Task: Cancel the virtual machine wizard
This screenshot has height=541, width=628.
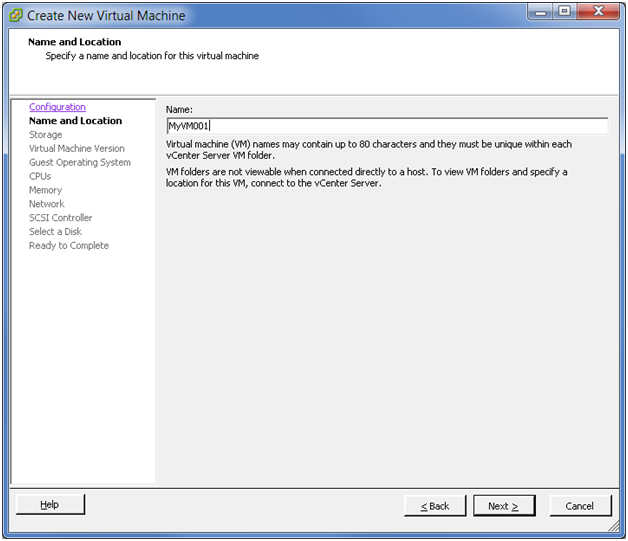Action: click(580, 506)
